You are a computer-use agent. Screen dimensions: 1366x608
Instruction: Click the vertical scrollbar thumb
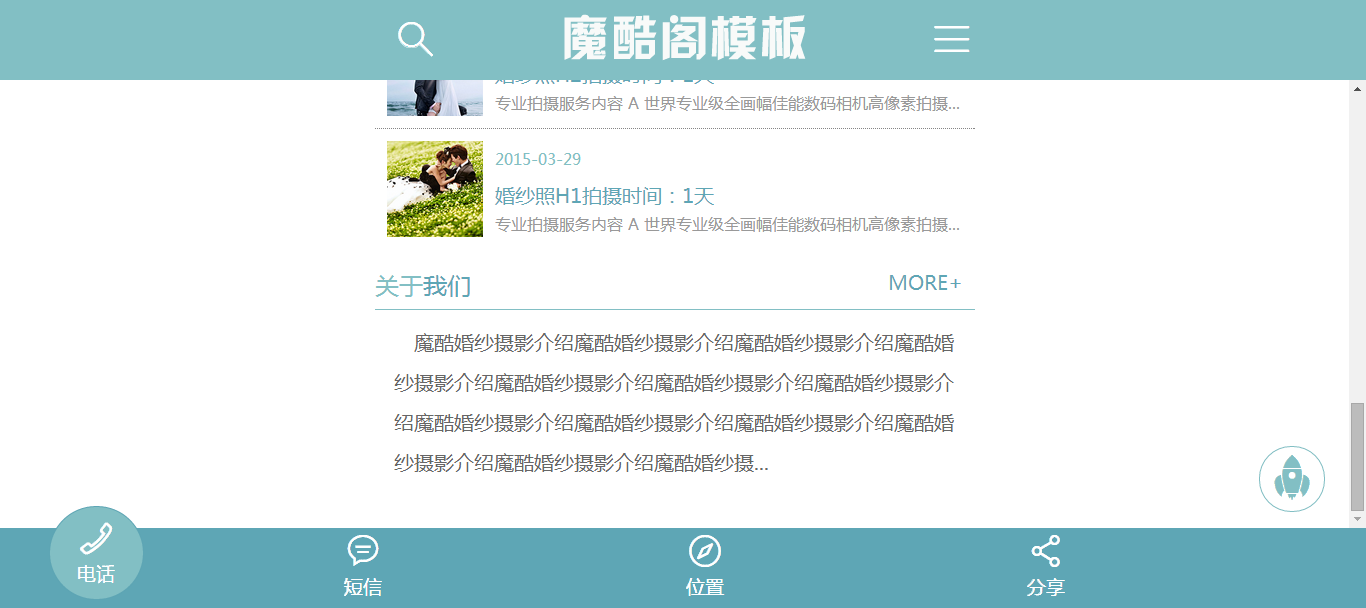[x=1357, y=457]
